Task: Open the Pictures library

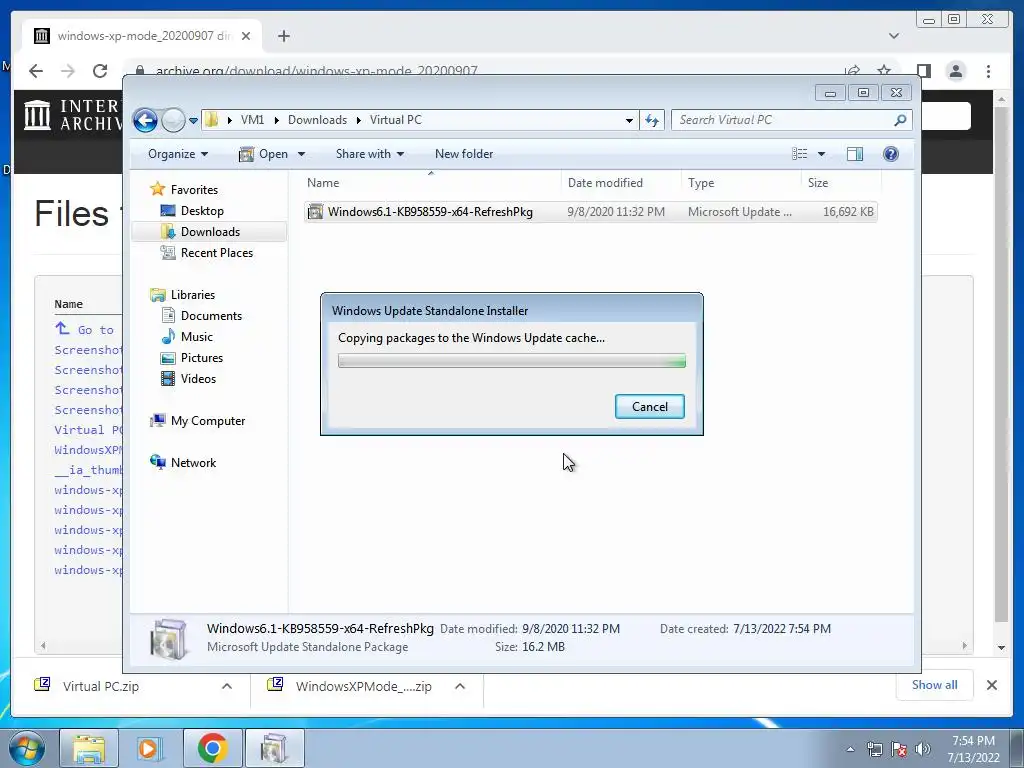Action: 201,357
